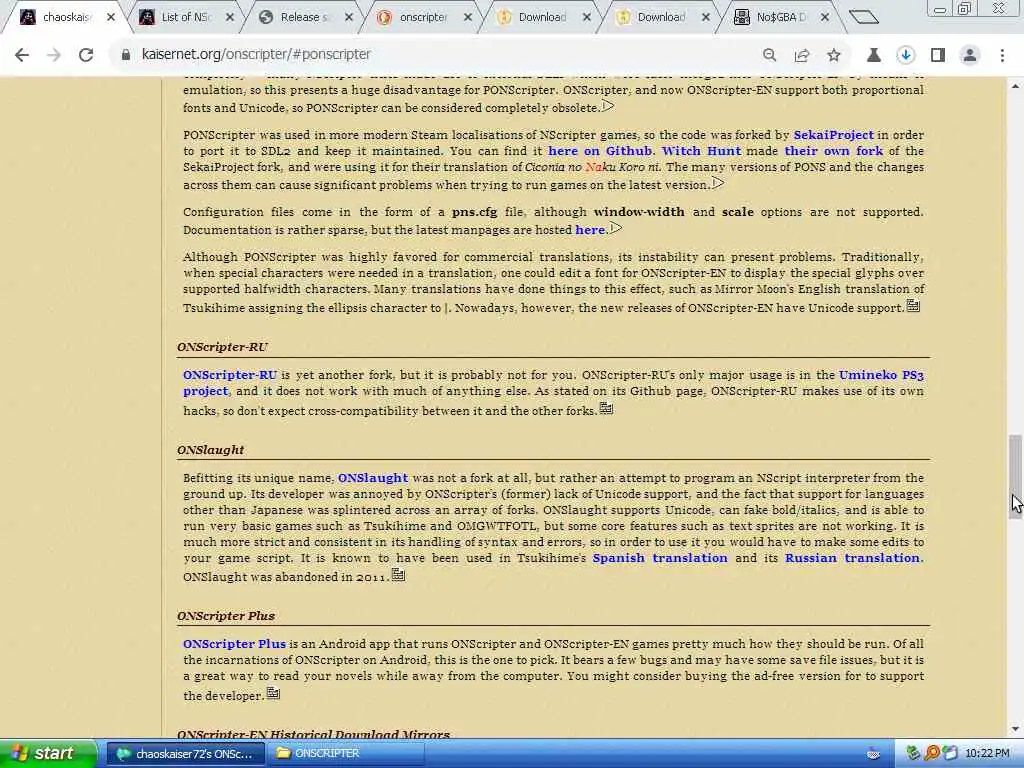The height and width of the screenshot is (768, 1024).
Task: Open the second Download tab
Action: (660, 17)
